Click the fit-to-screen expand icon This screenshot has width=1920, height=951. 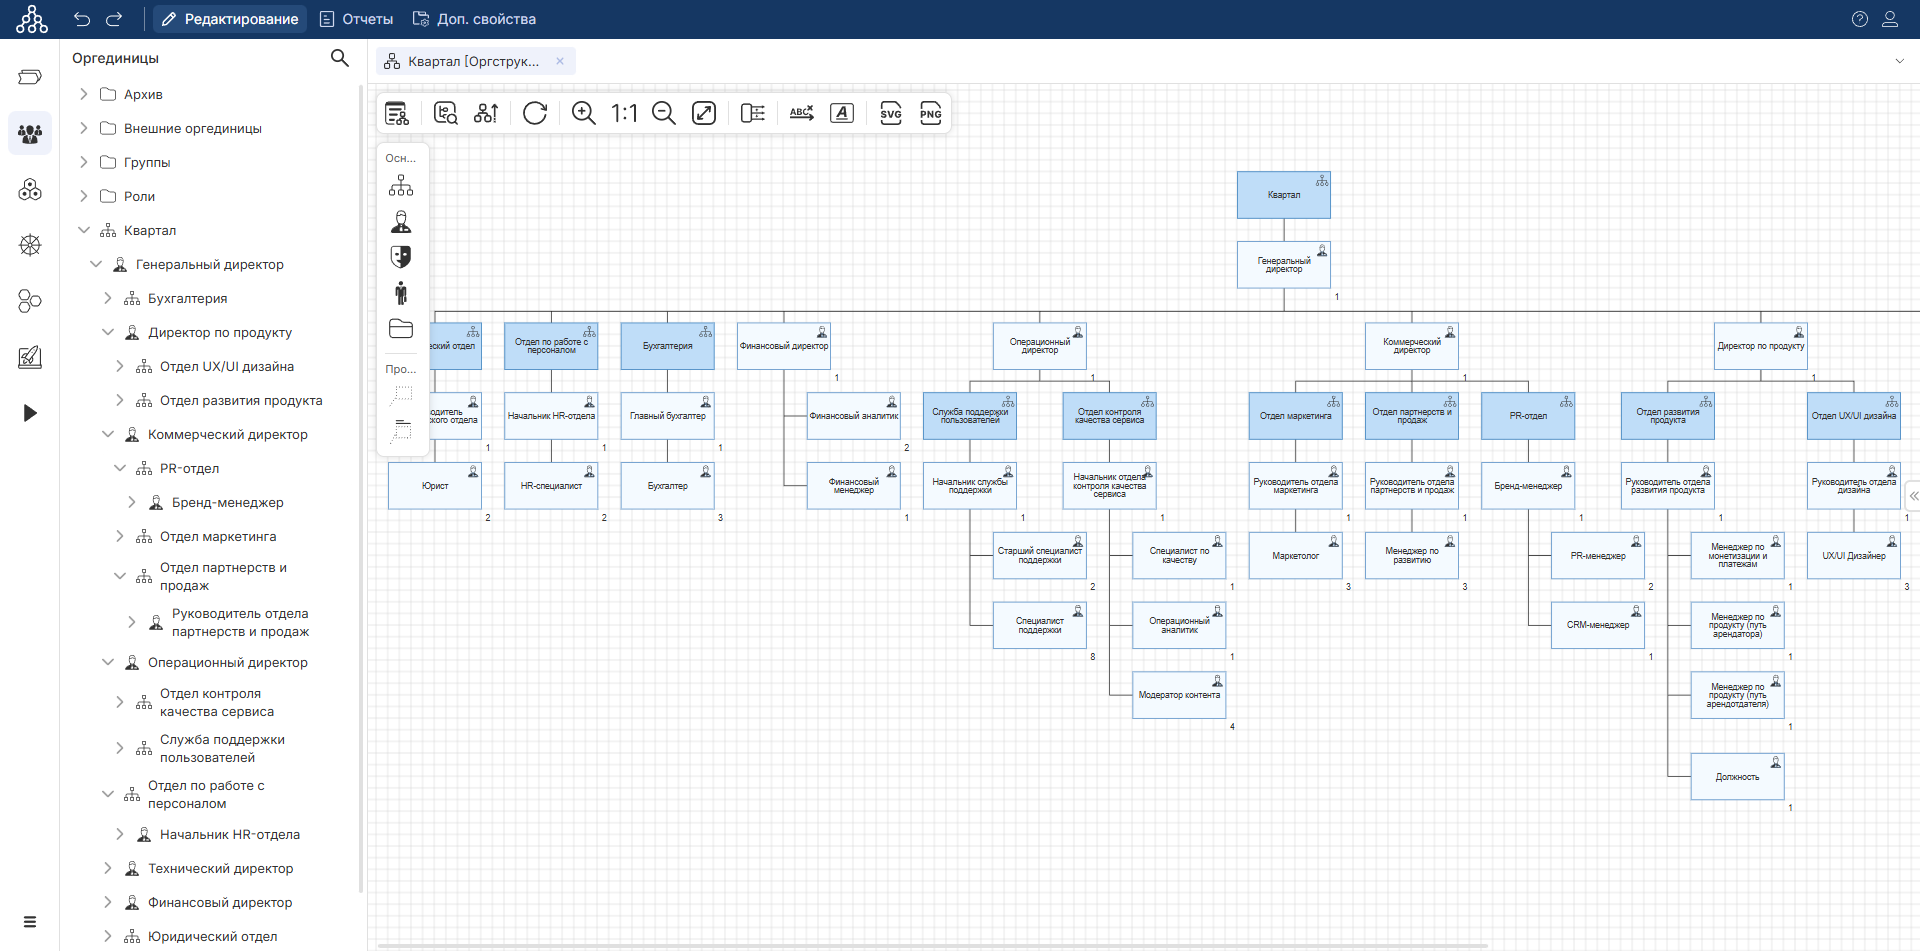pos(704,113)
